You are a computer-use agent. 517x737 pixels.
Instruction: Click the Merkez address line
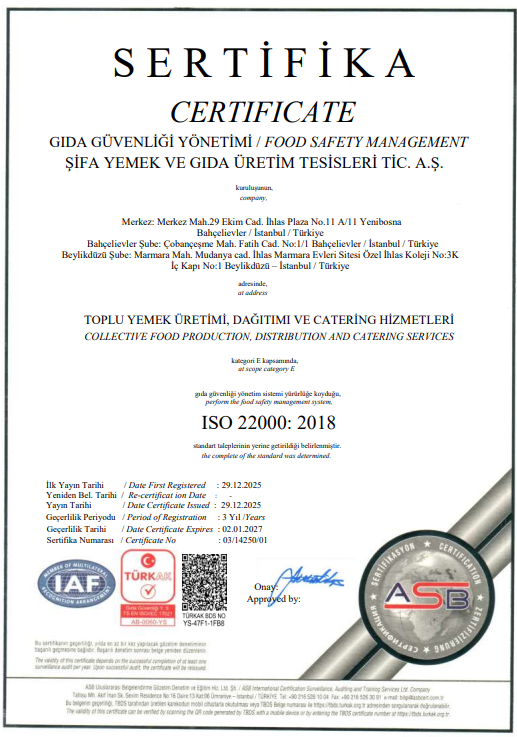(x=261, y=221)
